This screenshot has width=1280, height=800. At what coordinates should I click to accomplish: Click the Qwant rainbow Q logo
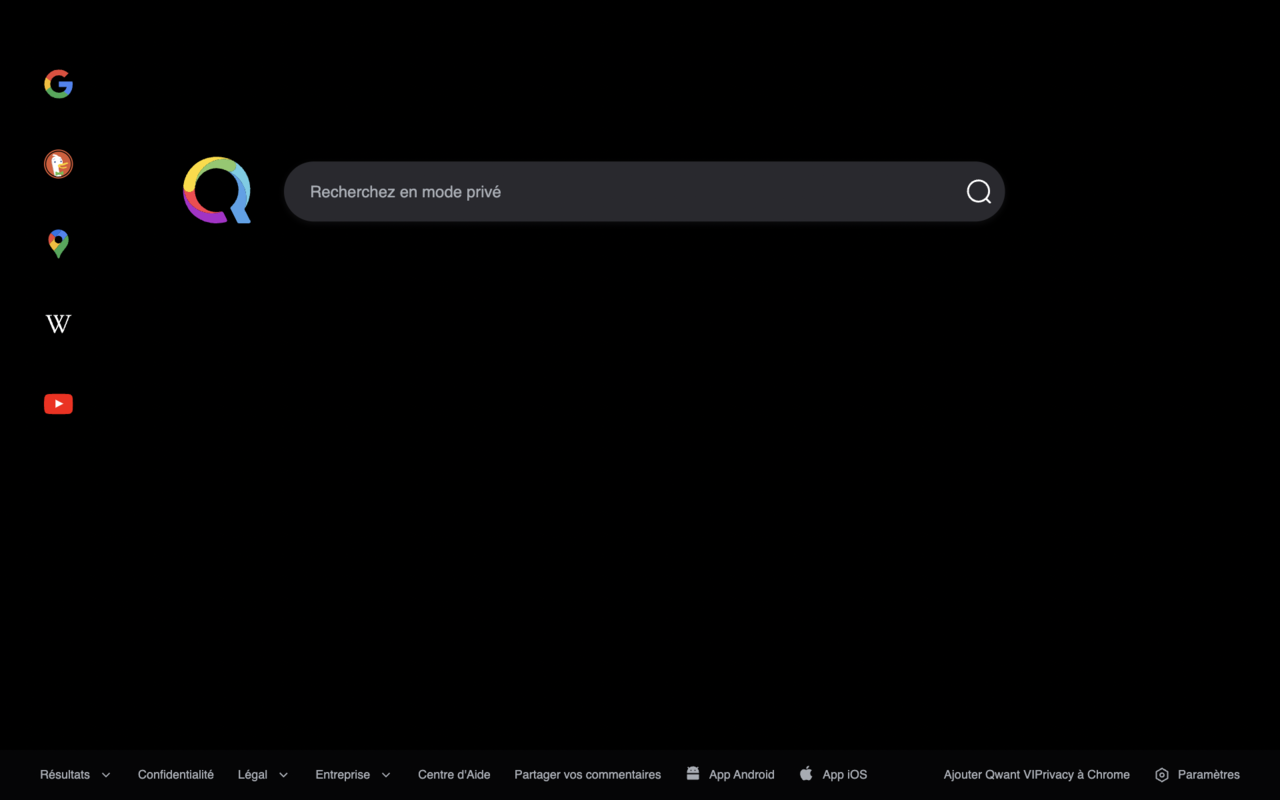(217, 190)
